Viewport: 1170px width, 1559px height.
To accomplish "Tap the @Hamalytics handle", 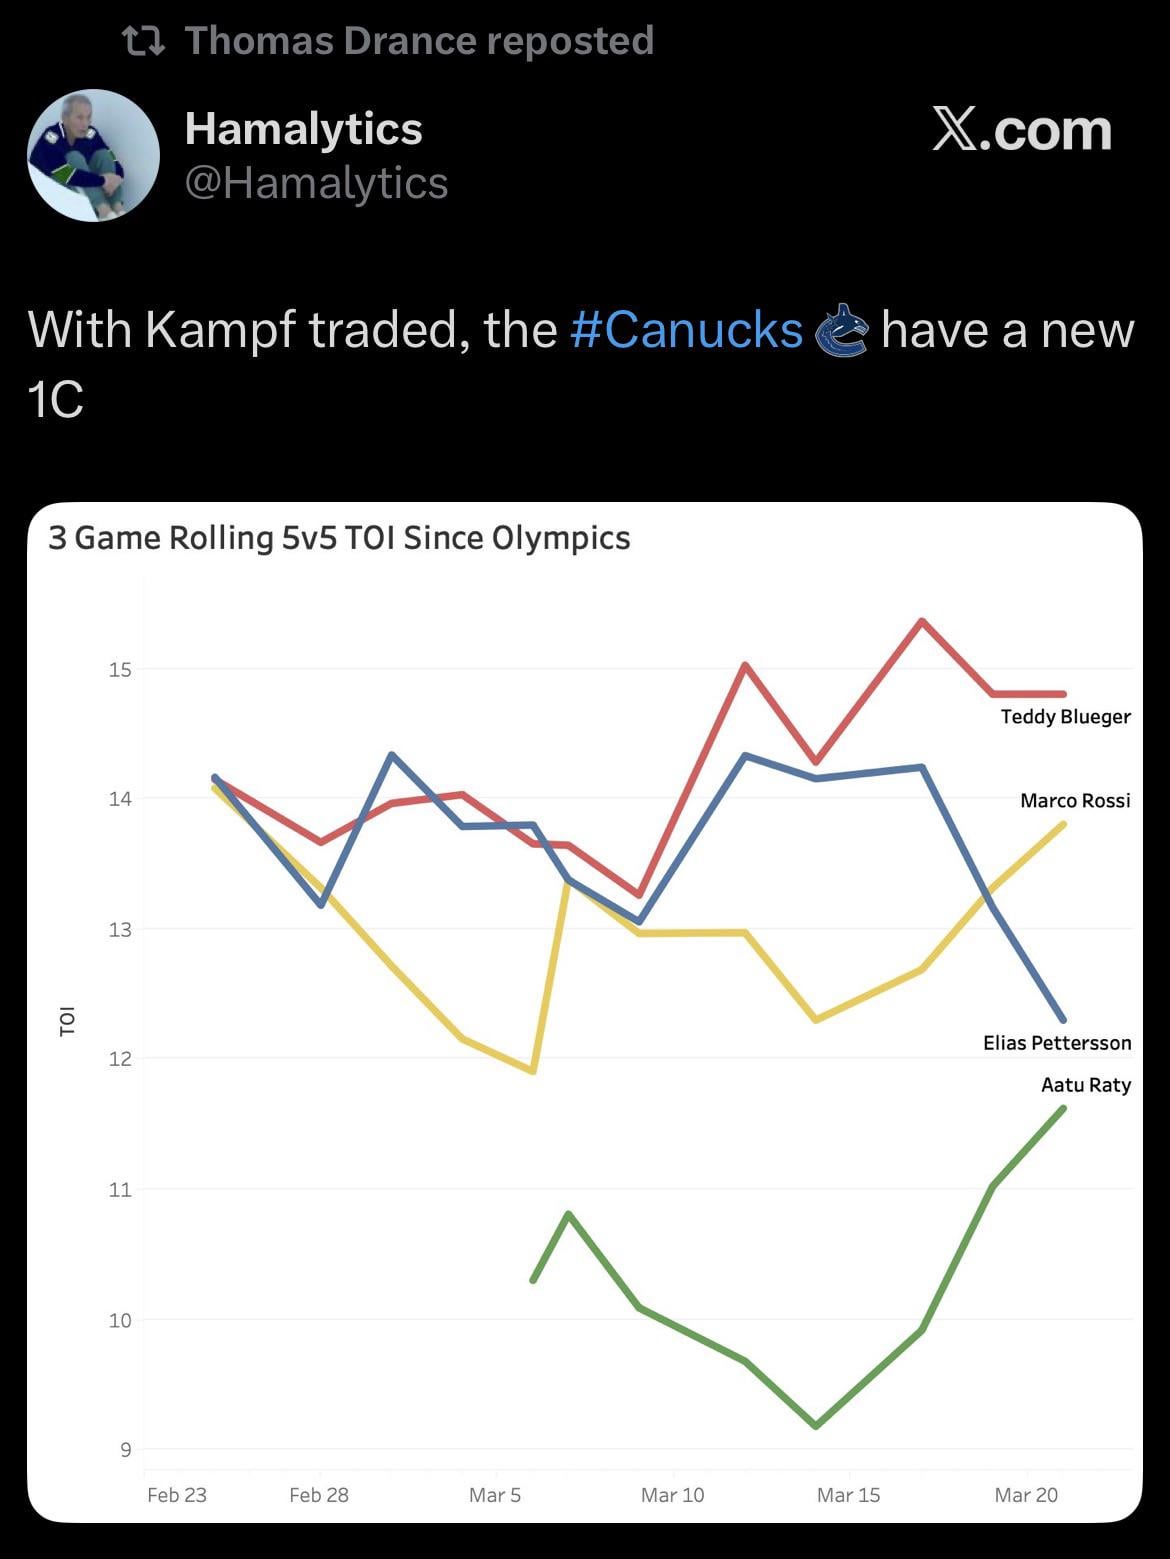I will pos(316,183).
